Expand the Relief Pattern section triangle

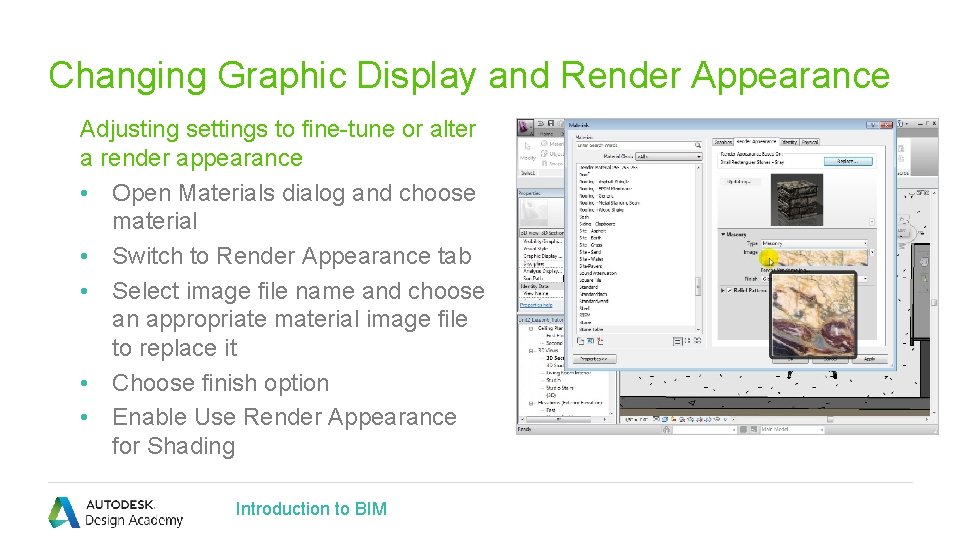[722, 290]
